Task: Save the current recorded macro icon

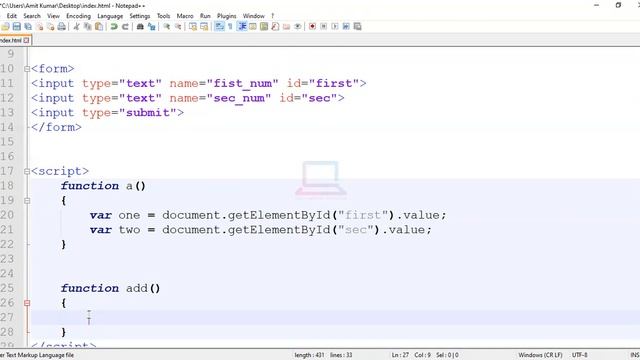Action: [x=358, y=27]
